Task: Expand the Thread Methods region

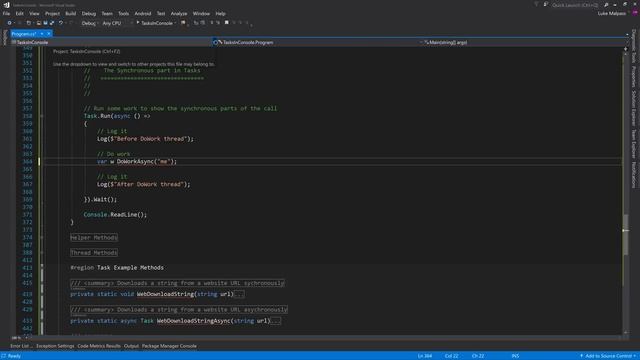Action: pos(42,253)
